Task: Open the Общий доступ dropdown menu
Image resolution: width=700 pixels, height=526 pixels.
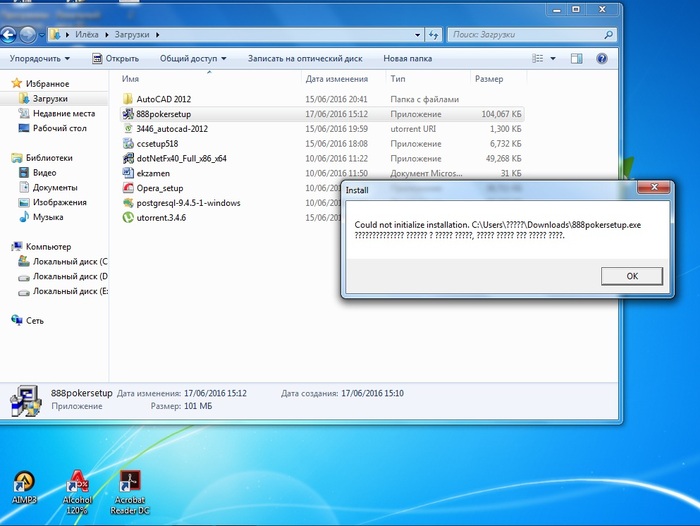Action: point(192,58)
